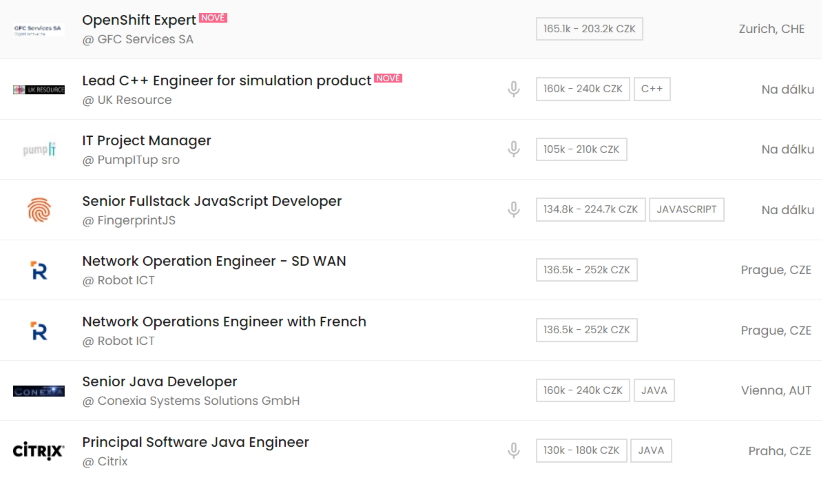Click microphone icon for Principal Software Java Engineer
The width and height of the screenshot is (840, 480).
tap(514, 451)
